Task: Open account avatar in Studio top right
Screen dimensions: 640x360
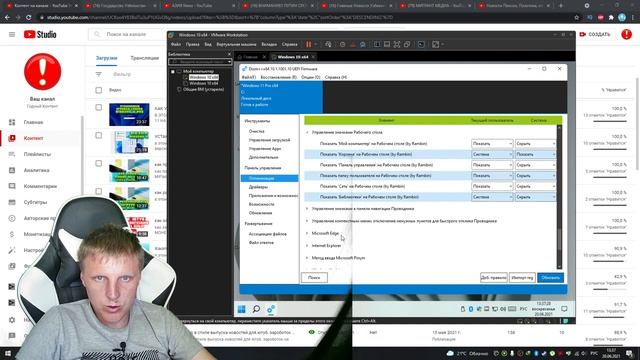Action: (627, 34)
